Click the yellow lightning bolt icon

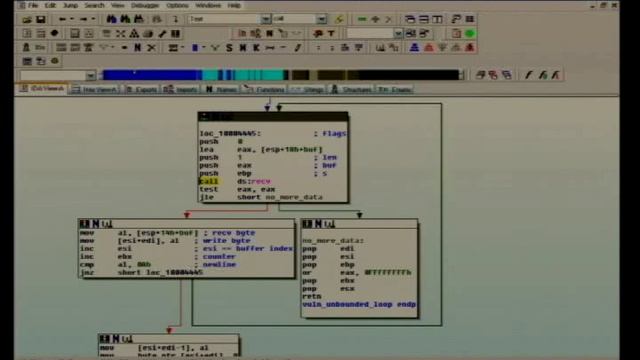(338, 19)
